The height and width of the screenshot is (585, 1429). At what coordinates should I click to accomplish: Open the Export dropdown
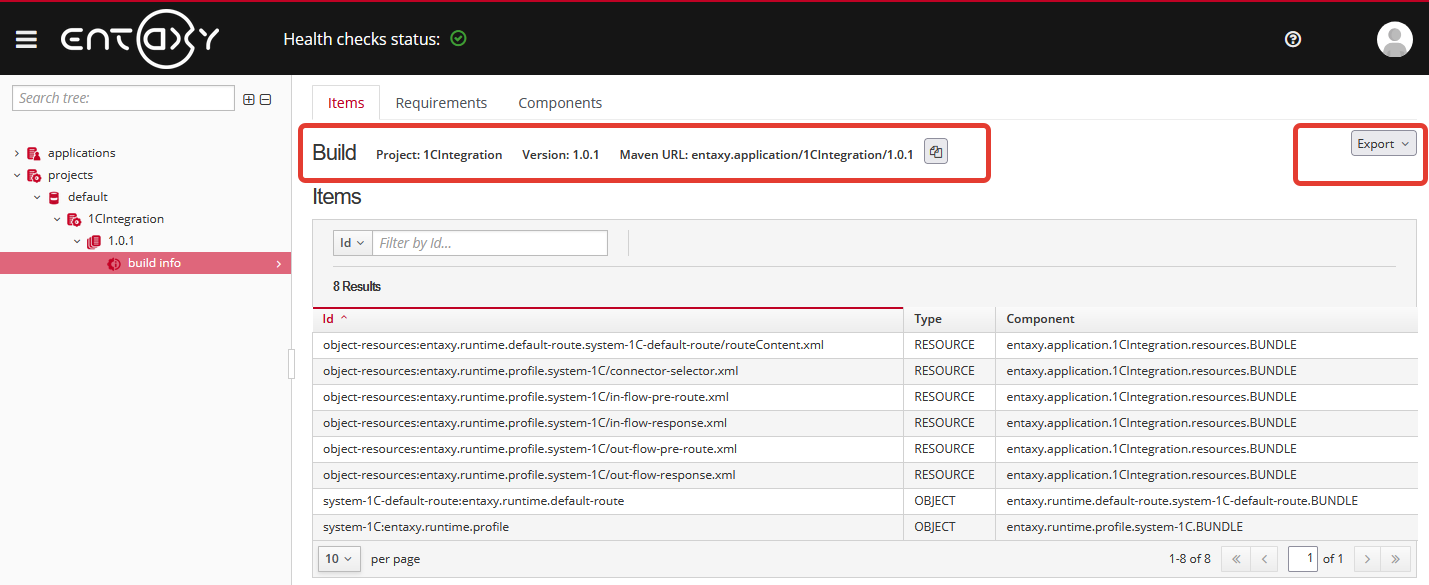(x=1383, y=144)
